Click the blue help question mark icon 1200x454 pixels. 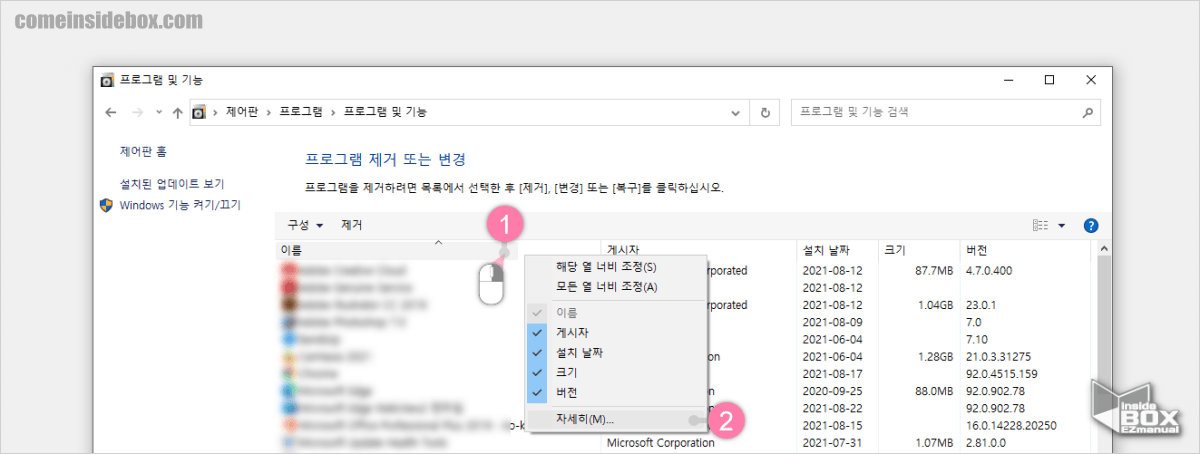[1091, 226]
